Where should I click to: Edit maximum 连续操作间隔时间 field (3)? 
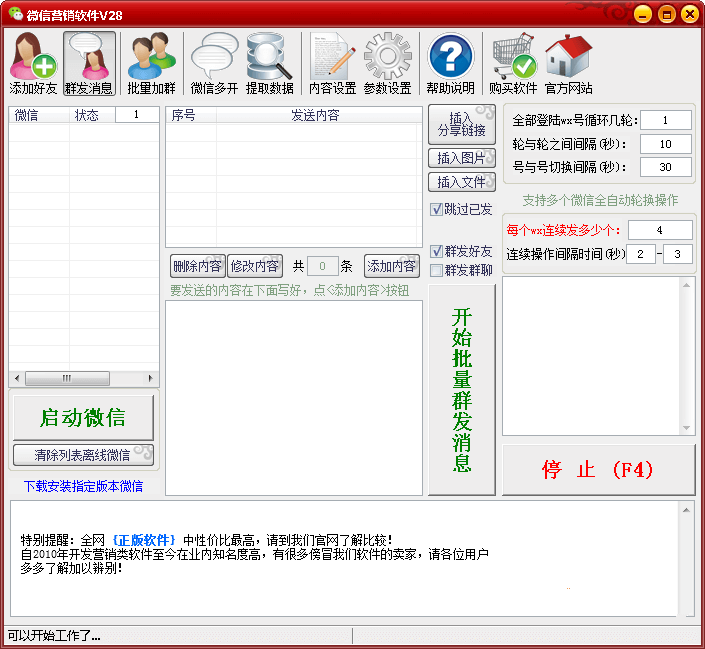coord(678,254)
